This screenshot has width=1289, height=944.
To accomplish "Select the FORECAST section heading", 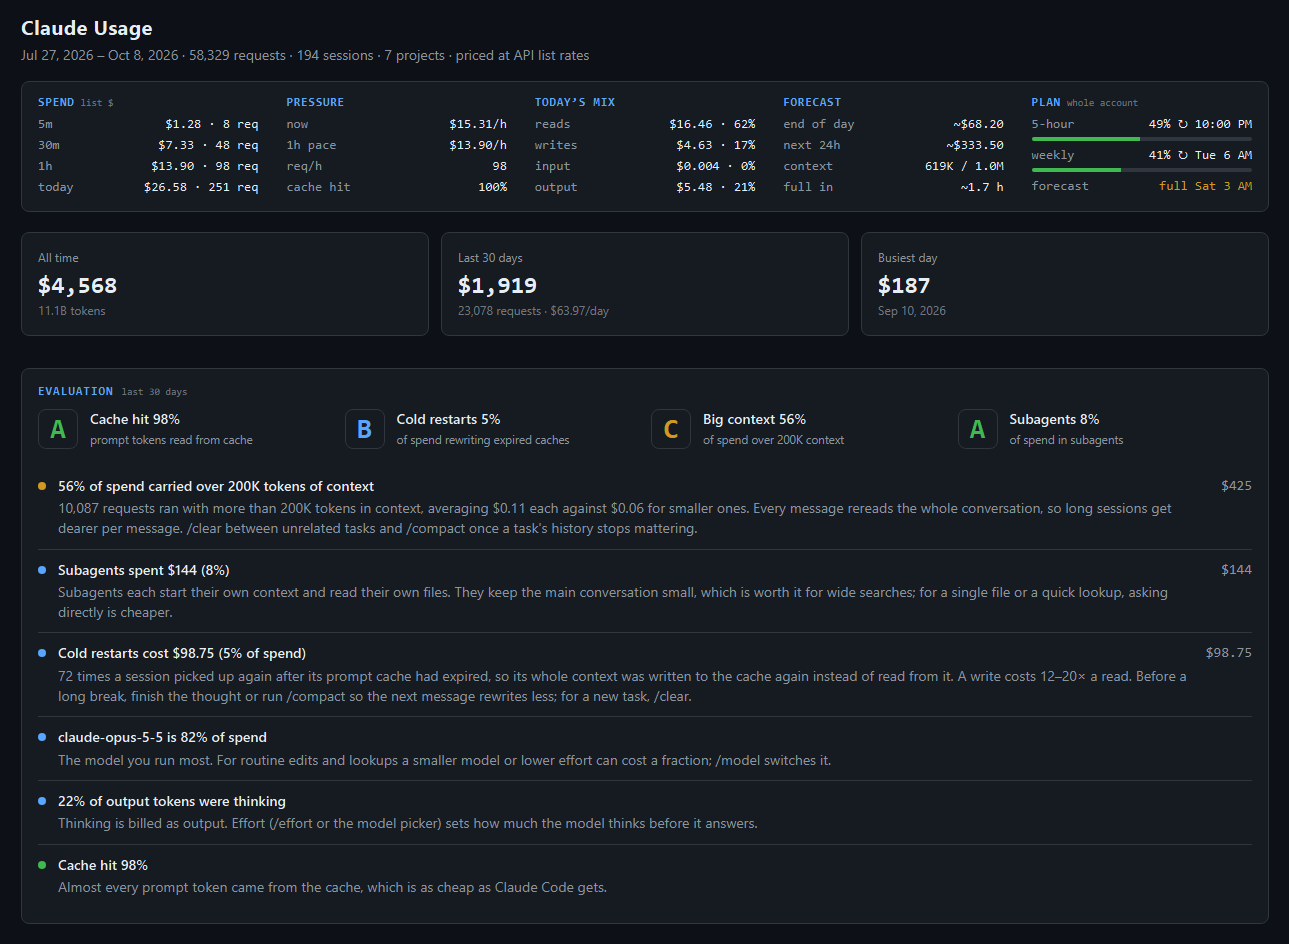I will [812, 102].
